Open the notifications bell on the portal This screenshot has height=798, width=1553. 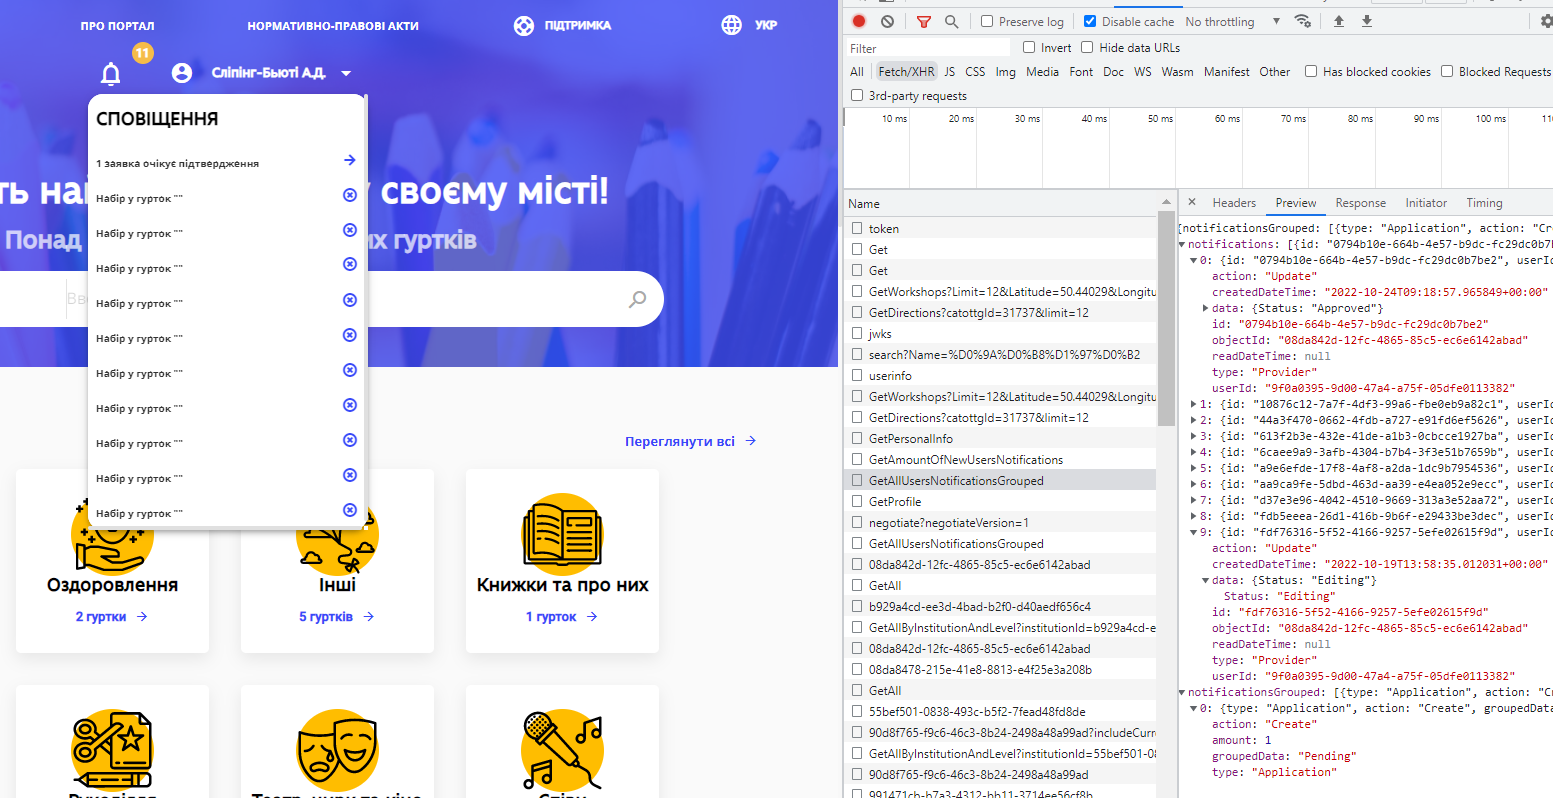(x=110, y=72)
